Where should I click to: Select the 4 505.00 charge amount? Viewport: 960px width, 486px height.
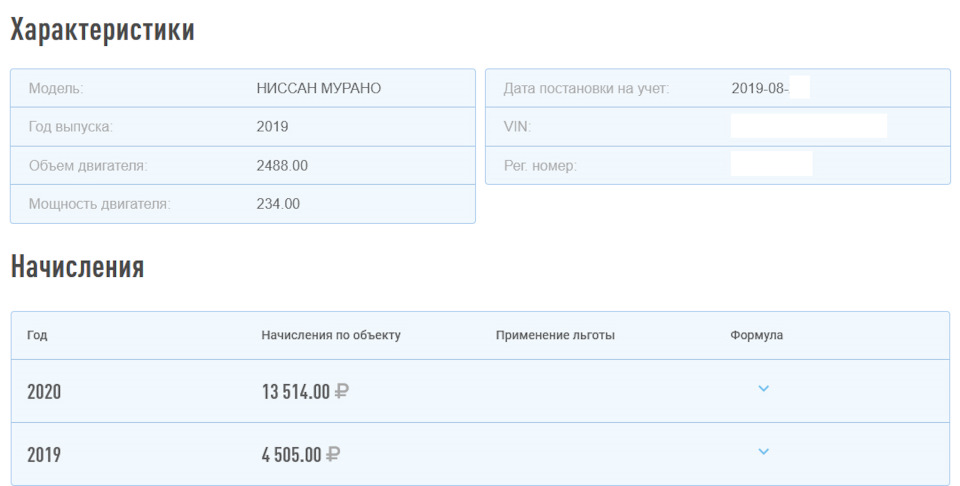point(301,454)
